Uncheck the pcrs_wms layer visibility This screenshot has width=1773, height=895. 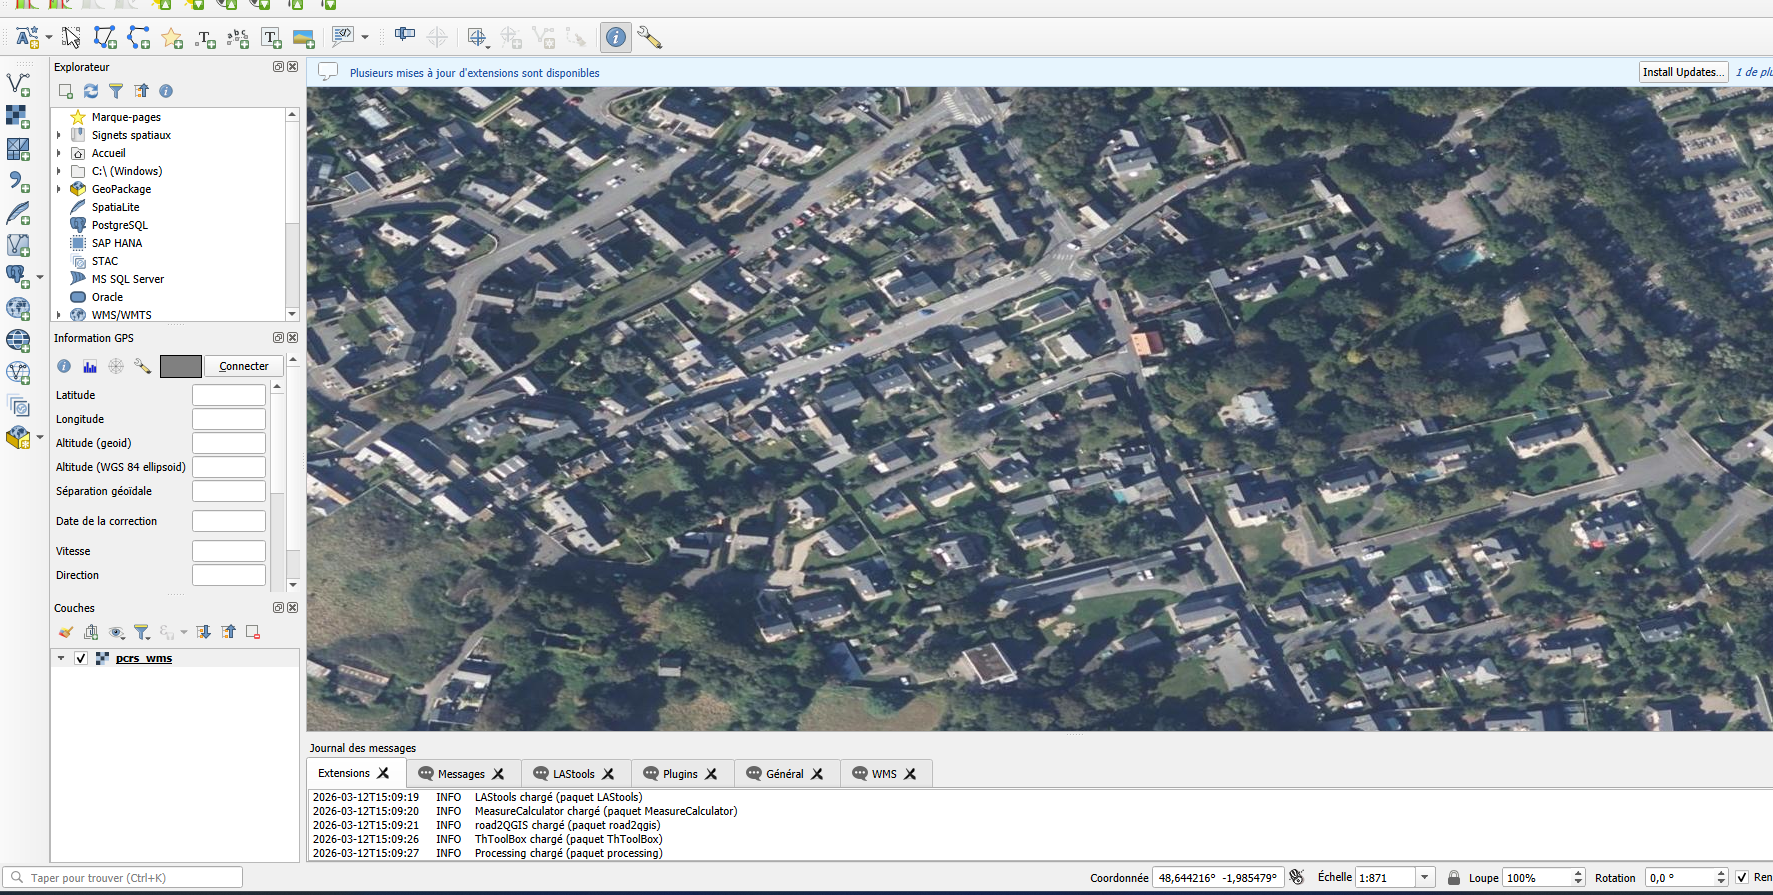click(81, 658)
